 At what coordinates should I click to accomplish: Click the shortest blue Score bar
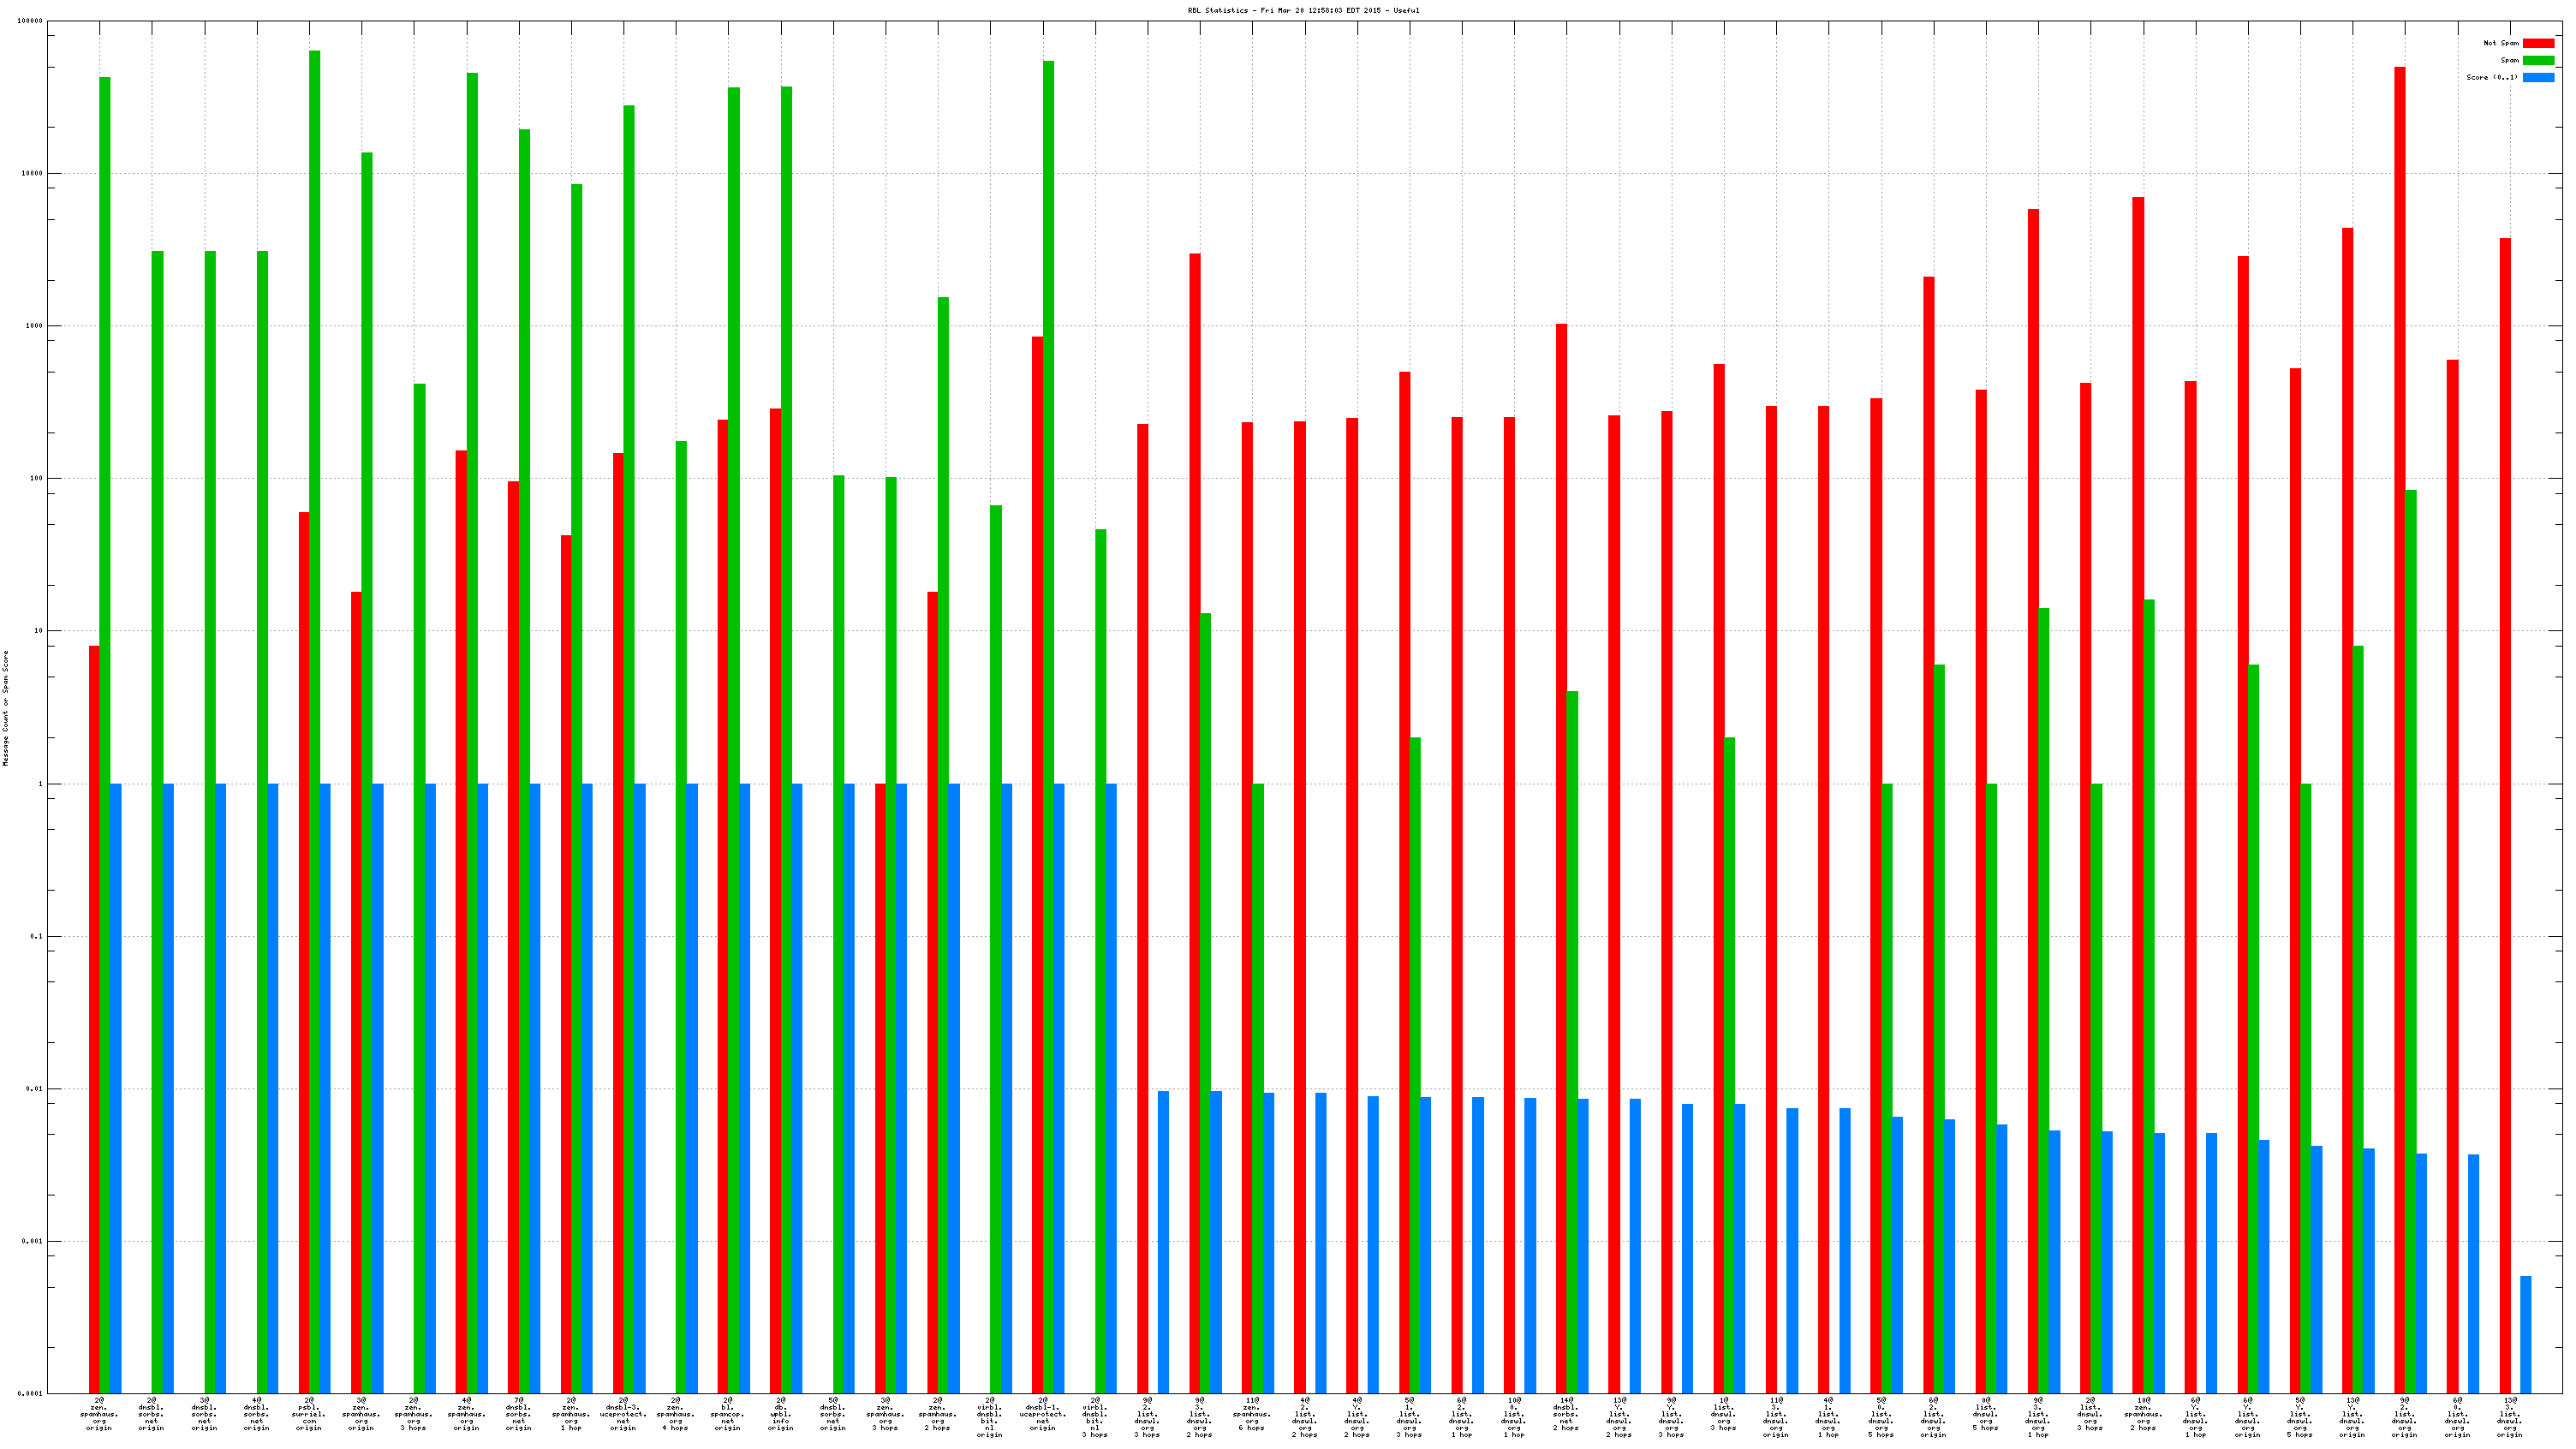(x=2525, y=1334)
